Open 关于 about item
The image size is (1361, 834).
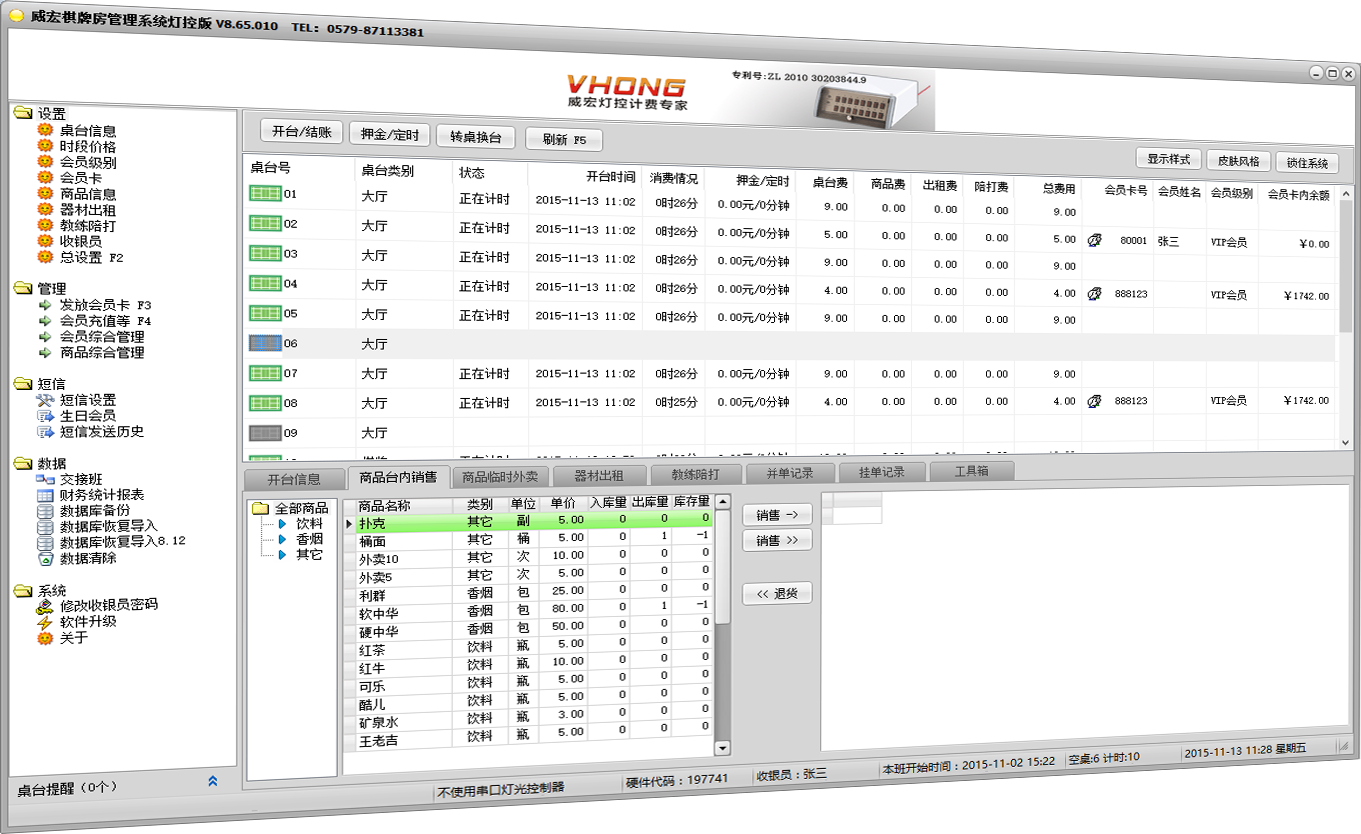coord(74,637)
